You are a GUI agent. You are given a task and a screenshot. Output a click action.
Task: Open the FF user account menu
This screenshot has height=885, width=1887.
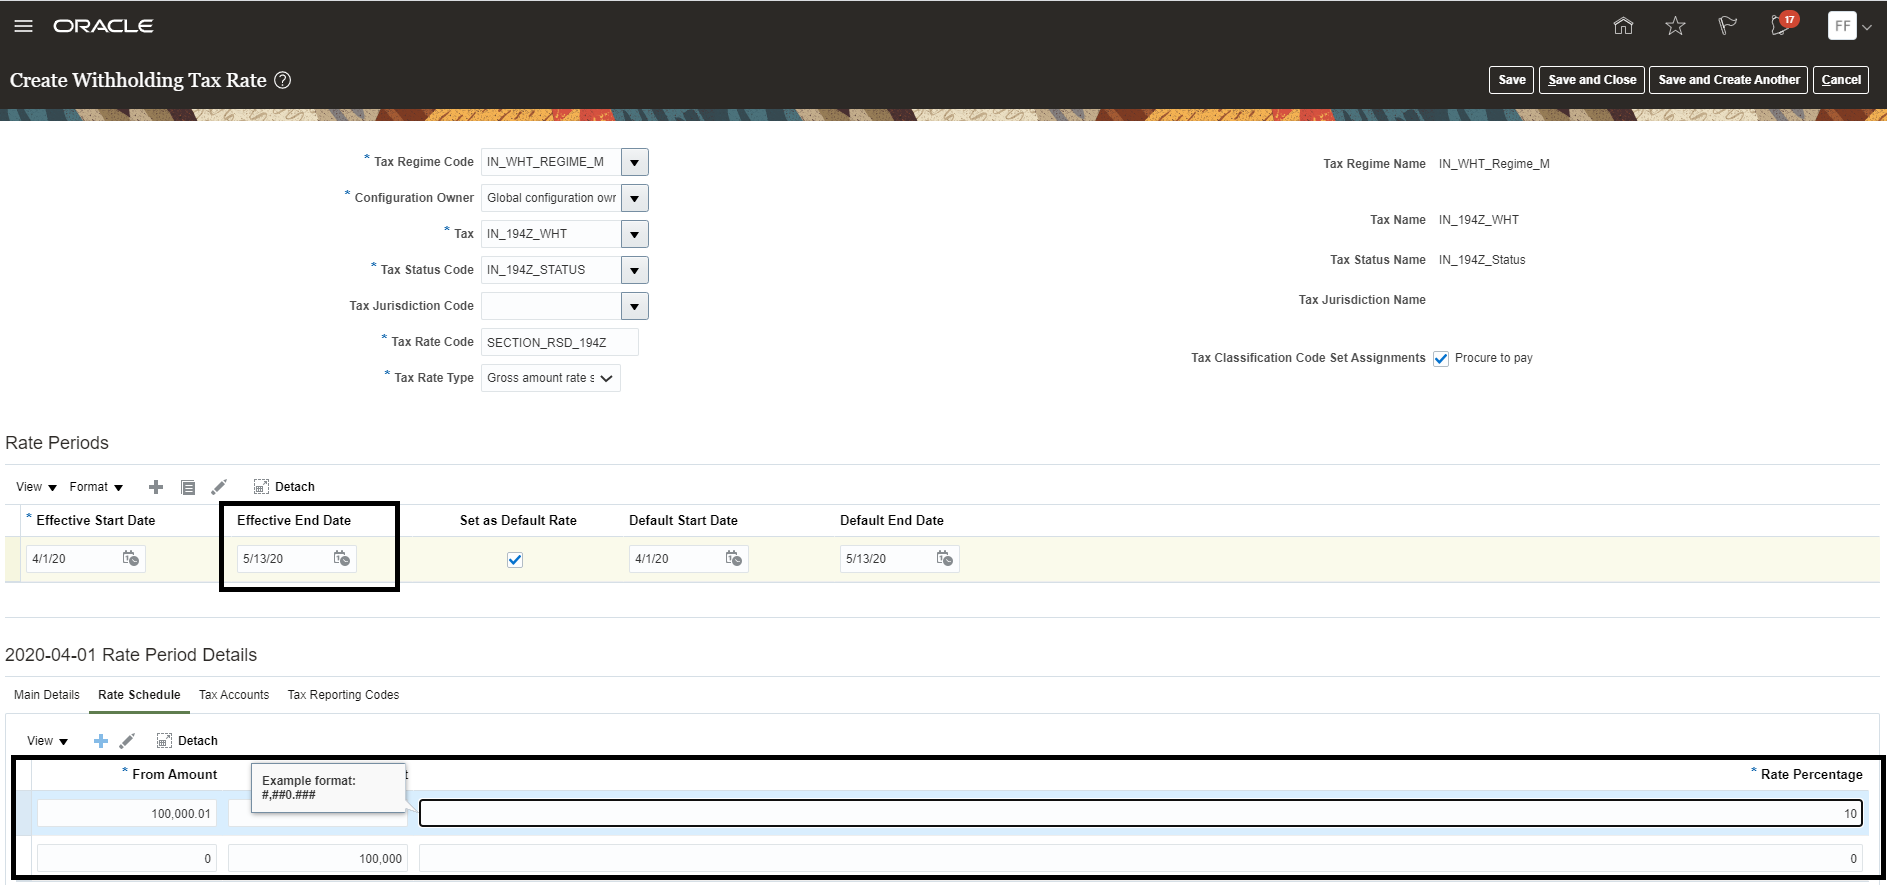point(1849,26)
